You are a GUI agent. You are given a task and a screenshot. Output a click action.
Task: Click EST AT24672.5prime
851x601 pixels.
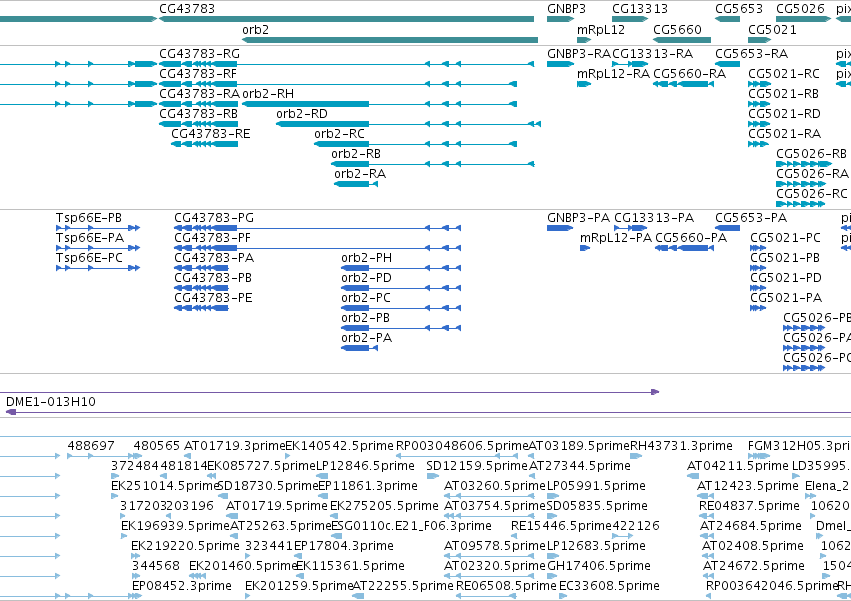pyautogui.click(x=753, y=566)
